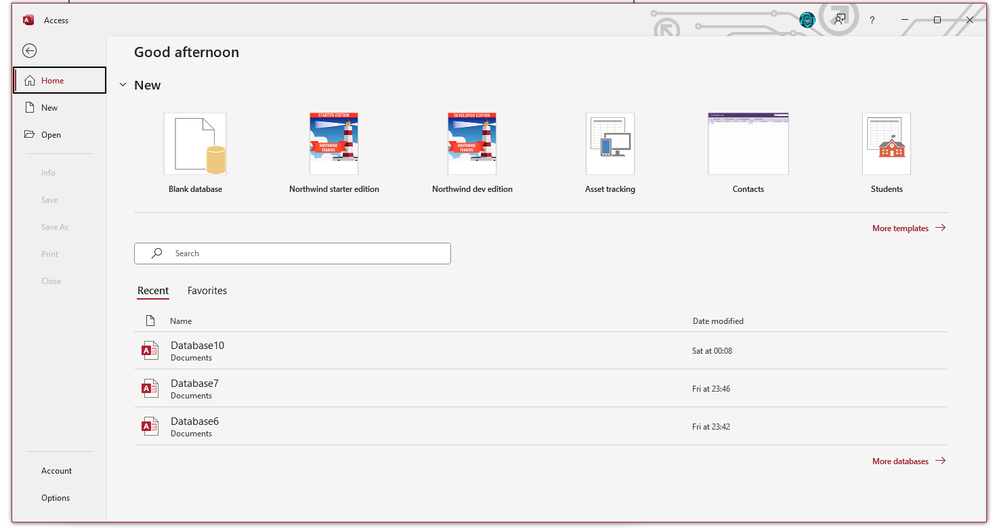Click the Search input field
Image resolution: width=999 pixels, height=528 pixels.
tap(292, 253)
